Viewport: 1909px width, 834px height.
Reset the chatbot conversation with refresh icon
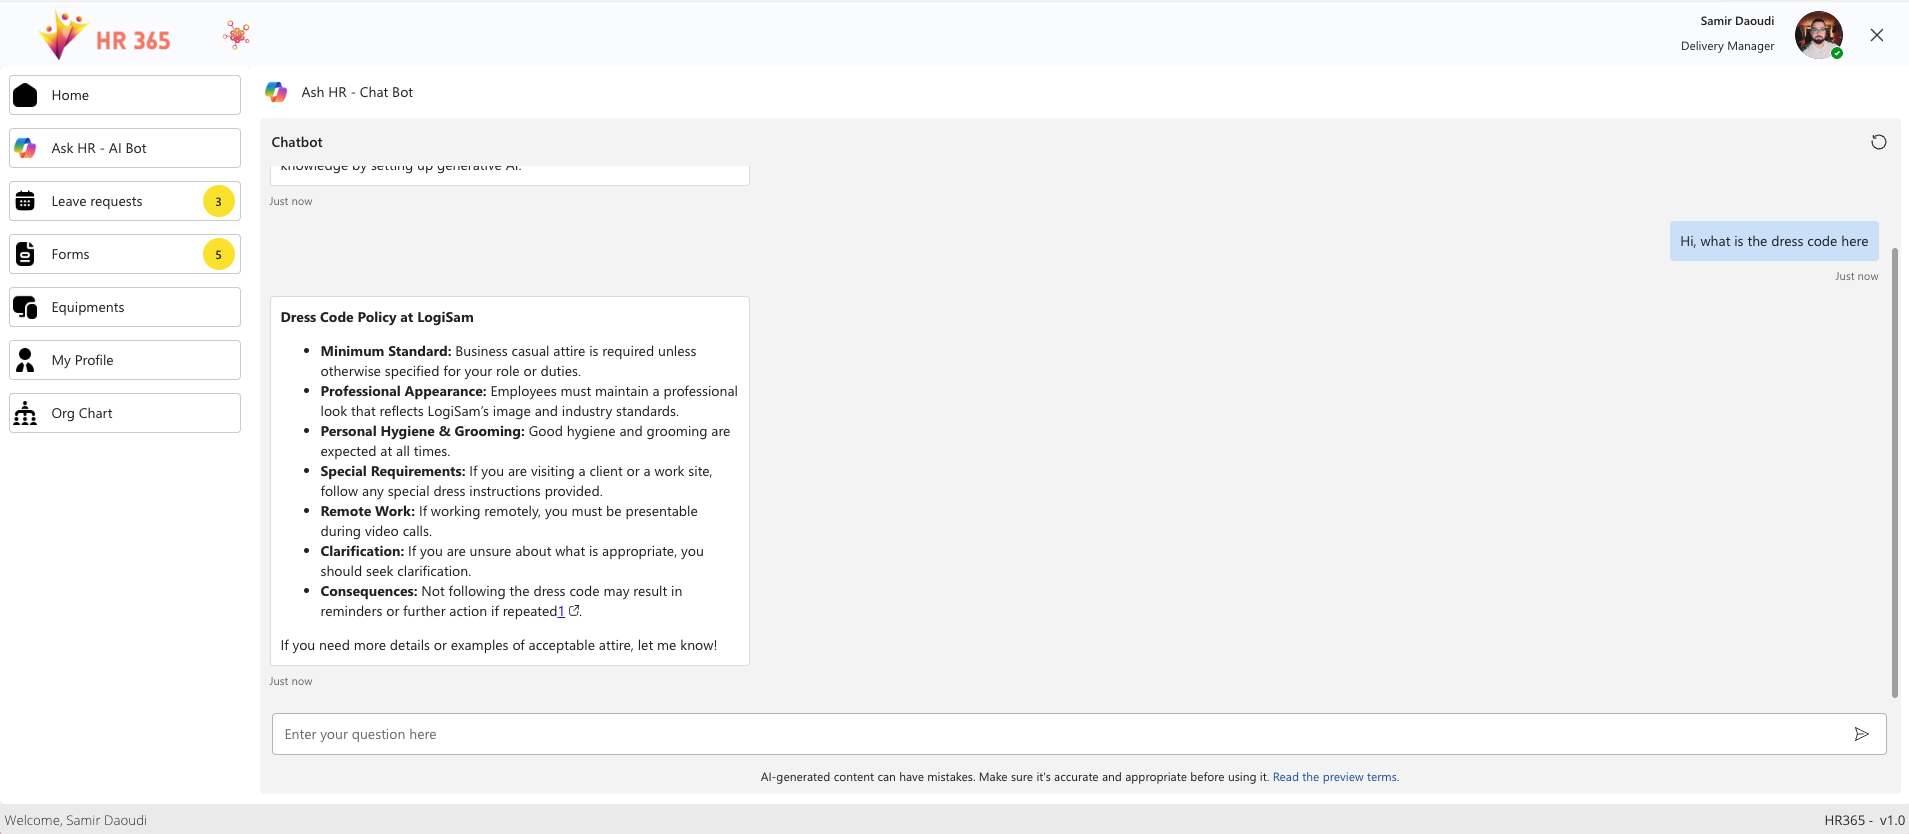1878,142
